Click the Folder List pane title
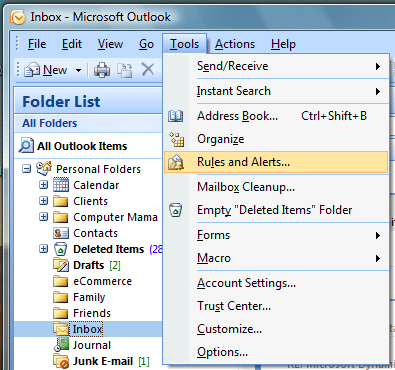The image size is (395, 370). pos(61,102)
